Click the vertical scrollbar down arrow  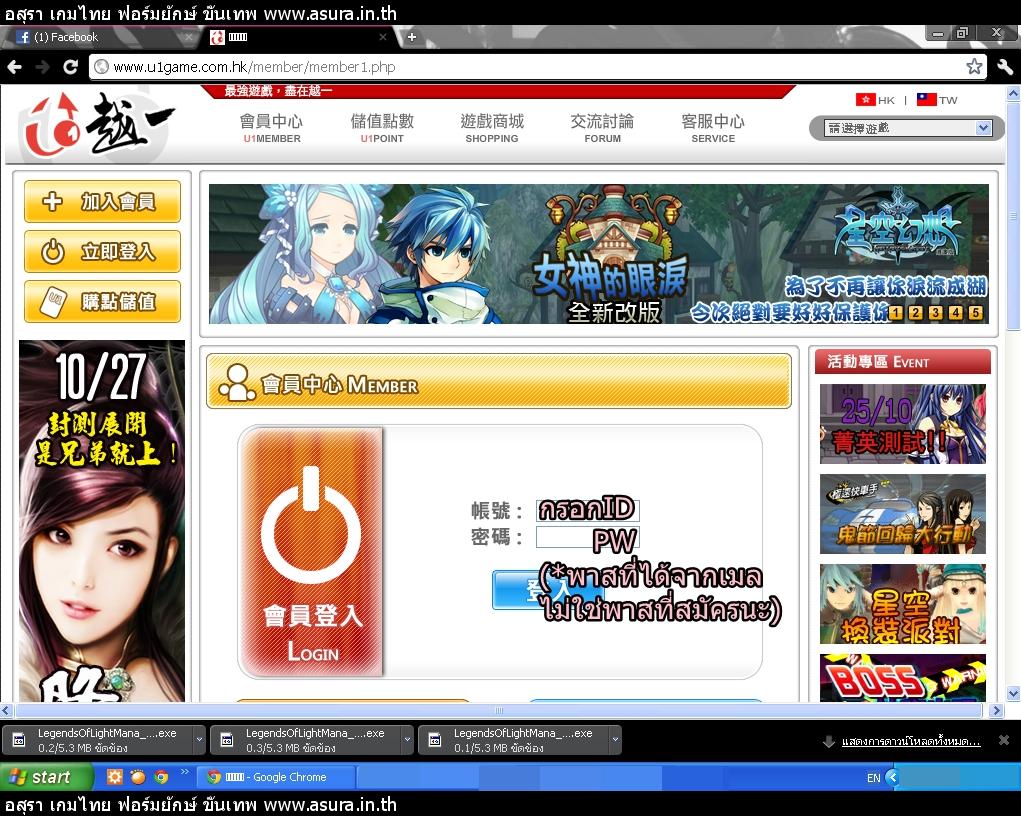click(x=1013, y=693)
